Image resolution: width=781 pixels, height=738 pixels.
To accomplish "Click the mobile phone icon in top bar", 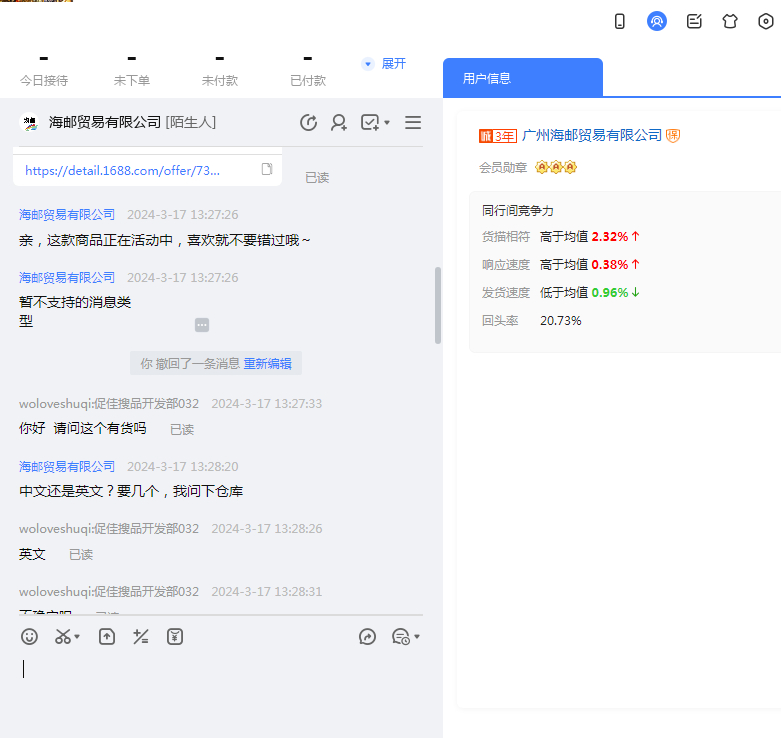I will 620,21.
